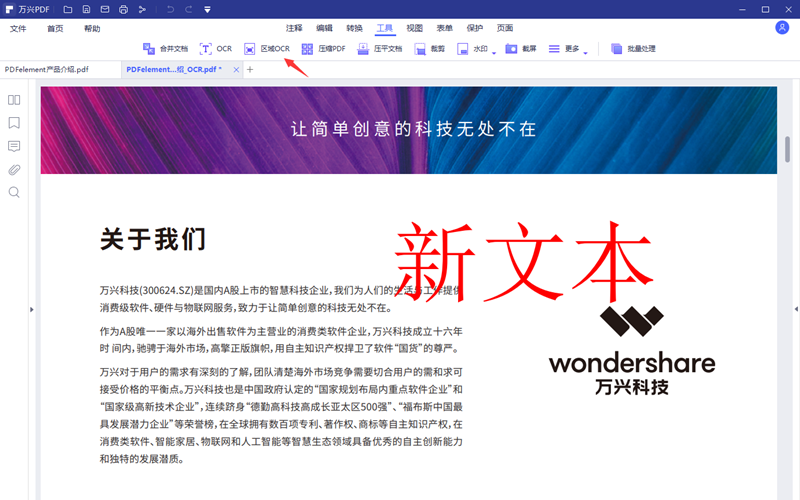This screenshot has height=500, width=800.
Task: Take a screenshot with 截屏
Action: point(521,48)
